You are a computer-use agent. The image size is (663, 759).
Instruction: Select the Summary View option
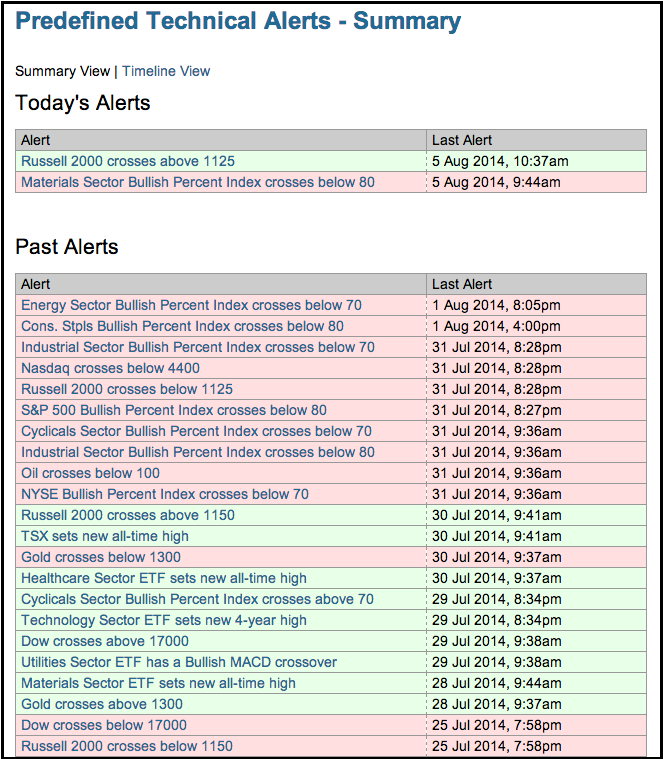[60, 71]
